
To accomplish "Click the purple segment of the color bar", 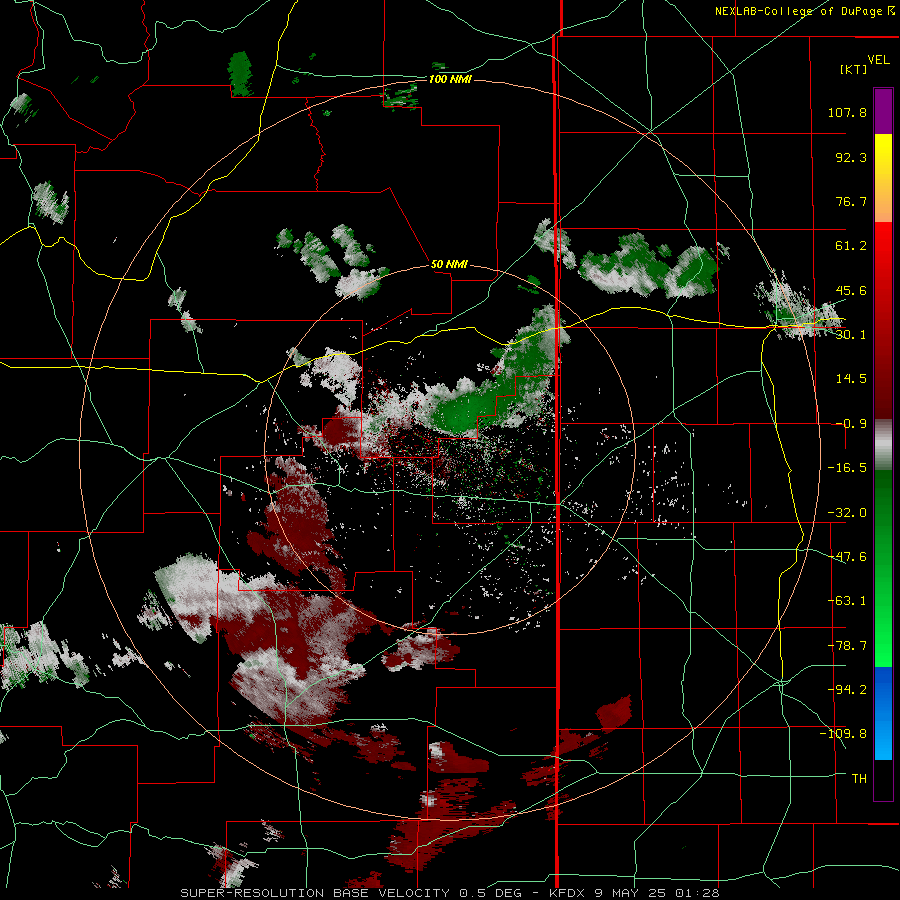I will tap(883, 111).
